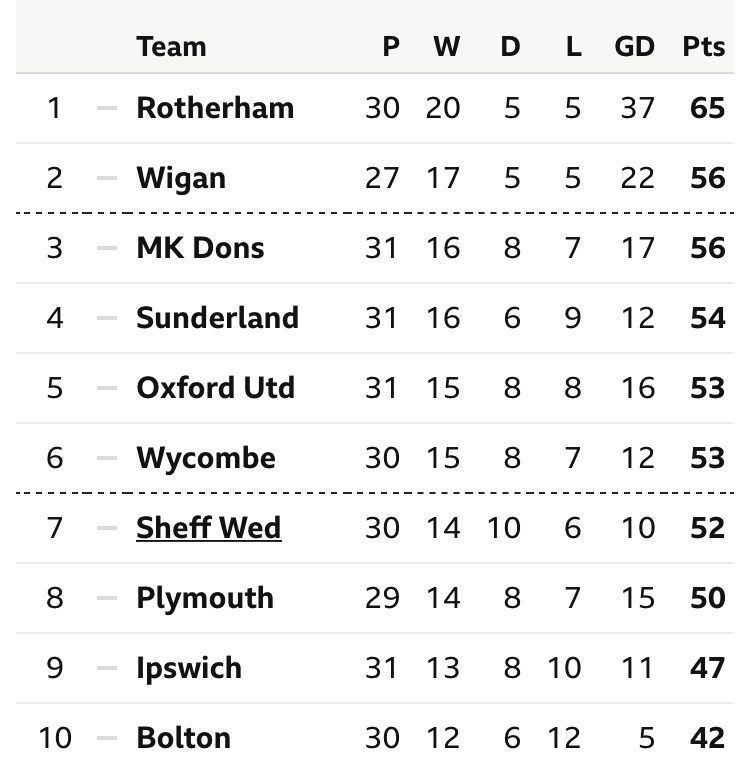The width and height of the screenshot is (750, 766).
Task: Click the position number 10 for Bolton
Action: pyautogui.click(x=54, y=738)
